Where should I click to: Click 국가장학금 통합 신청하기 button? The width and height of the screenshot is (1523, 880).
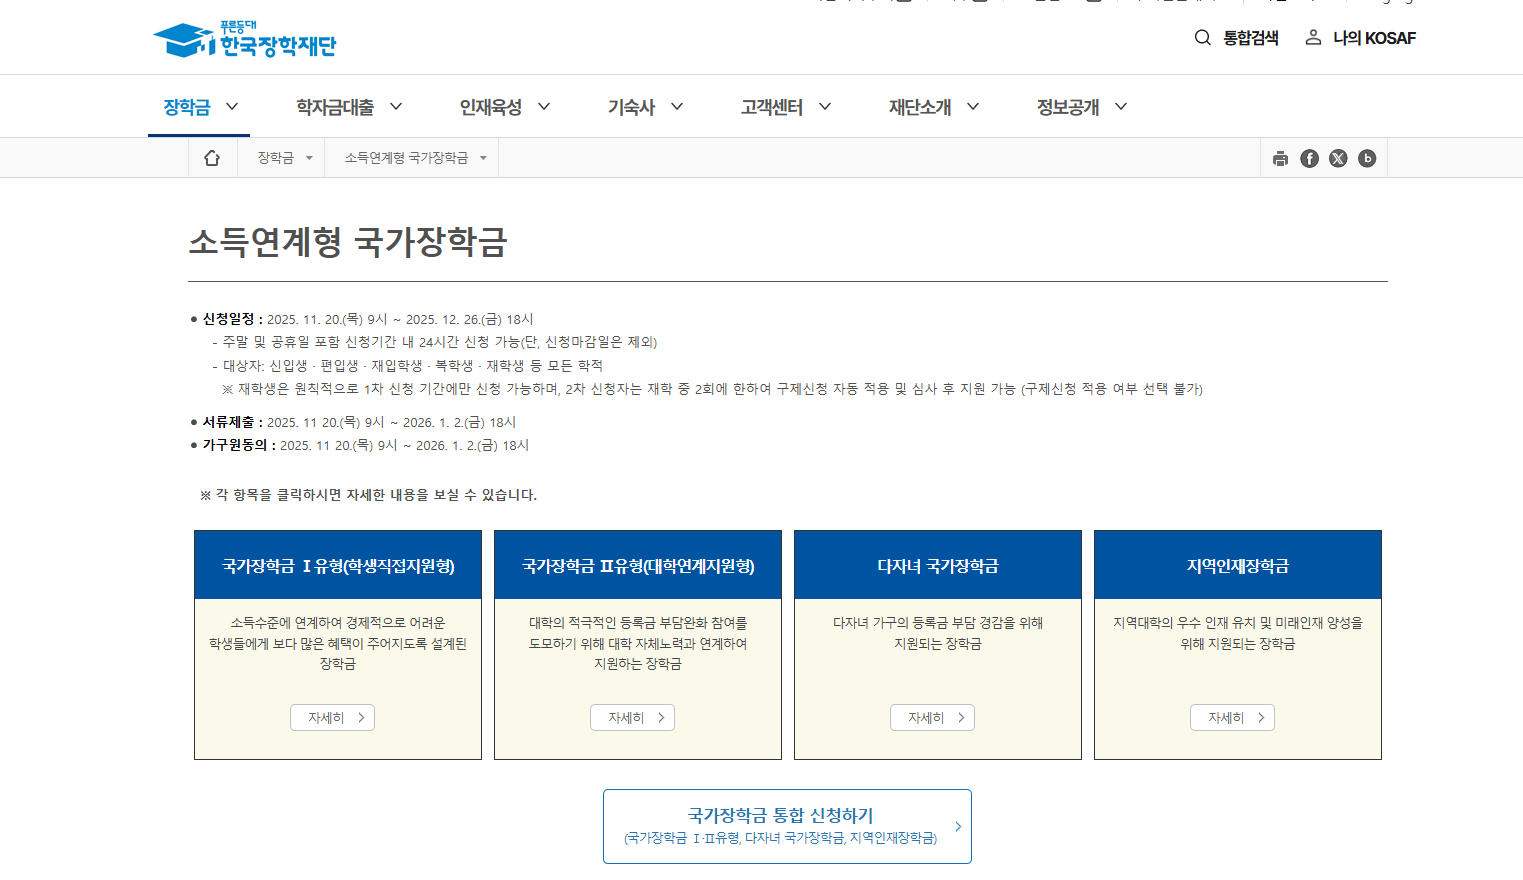click(787, 826)
